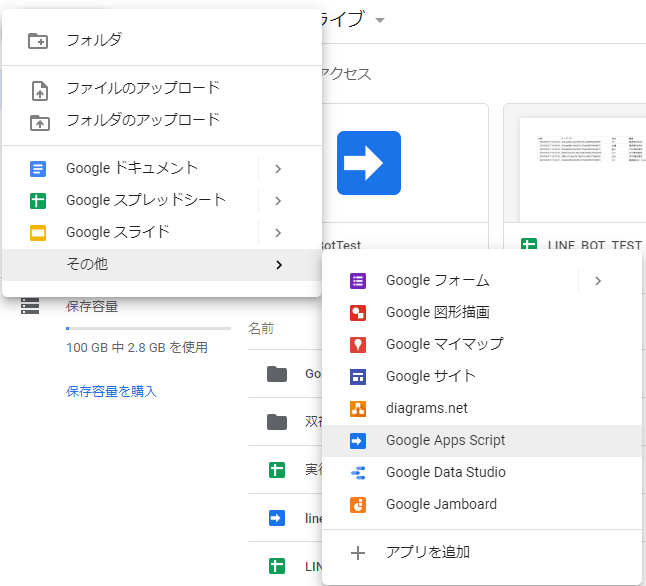Click the Sheets icon beside 実 row
This screenshot has height=586, width=646.
click(277, 470)
